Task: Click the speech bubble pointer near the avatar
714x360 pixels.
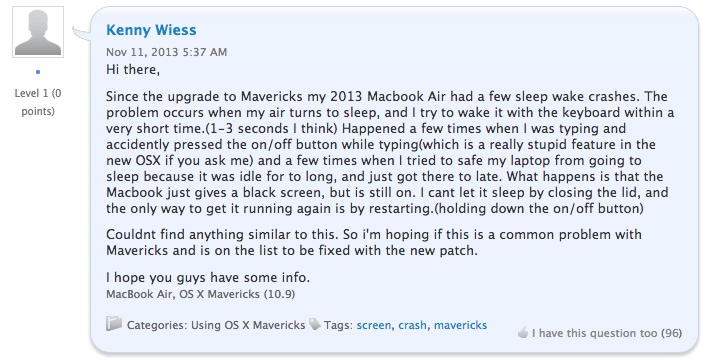Action: [82, 33]
